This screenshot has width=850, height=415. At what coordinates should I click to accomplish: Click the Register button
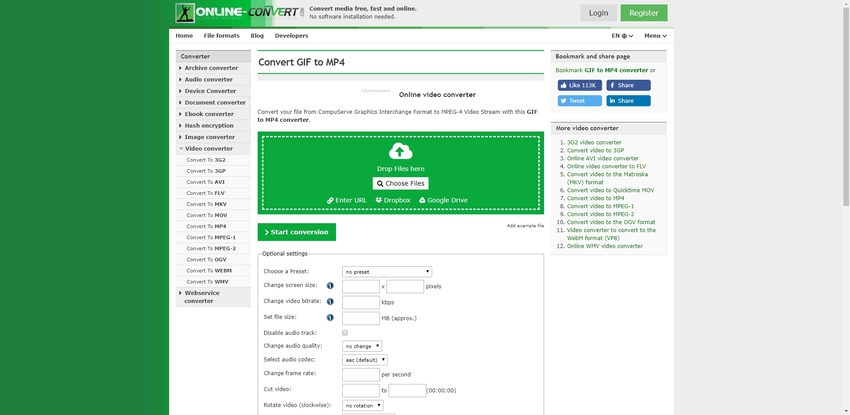coord(643,13)
